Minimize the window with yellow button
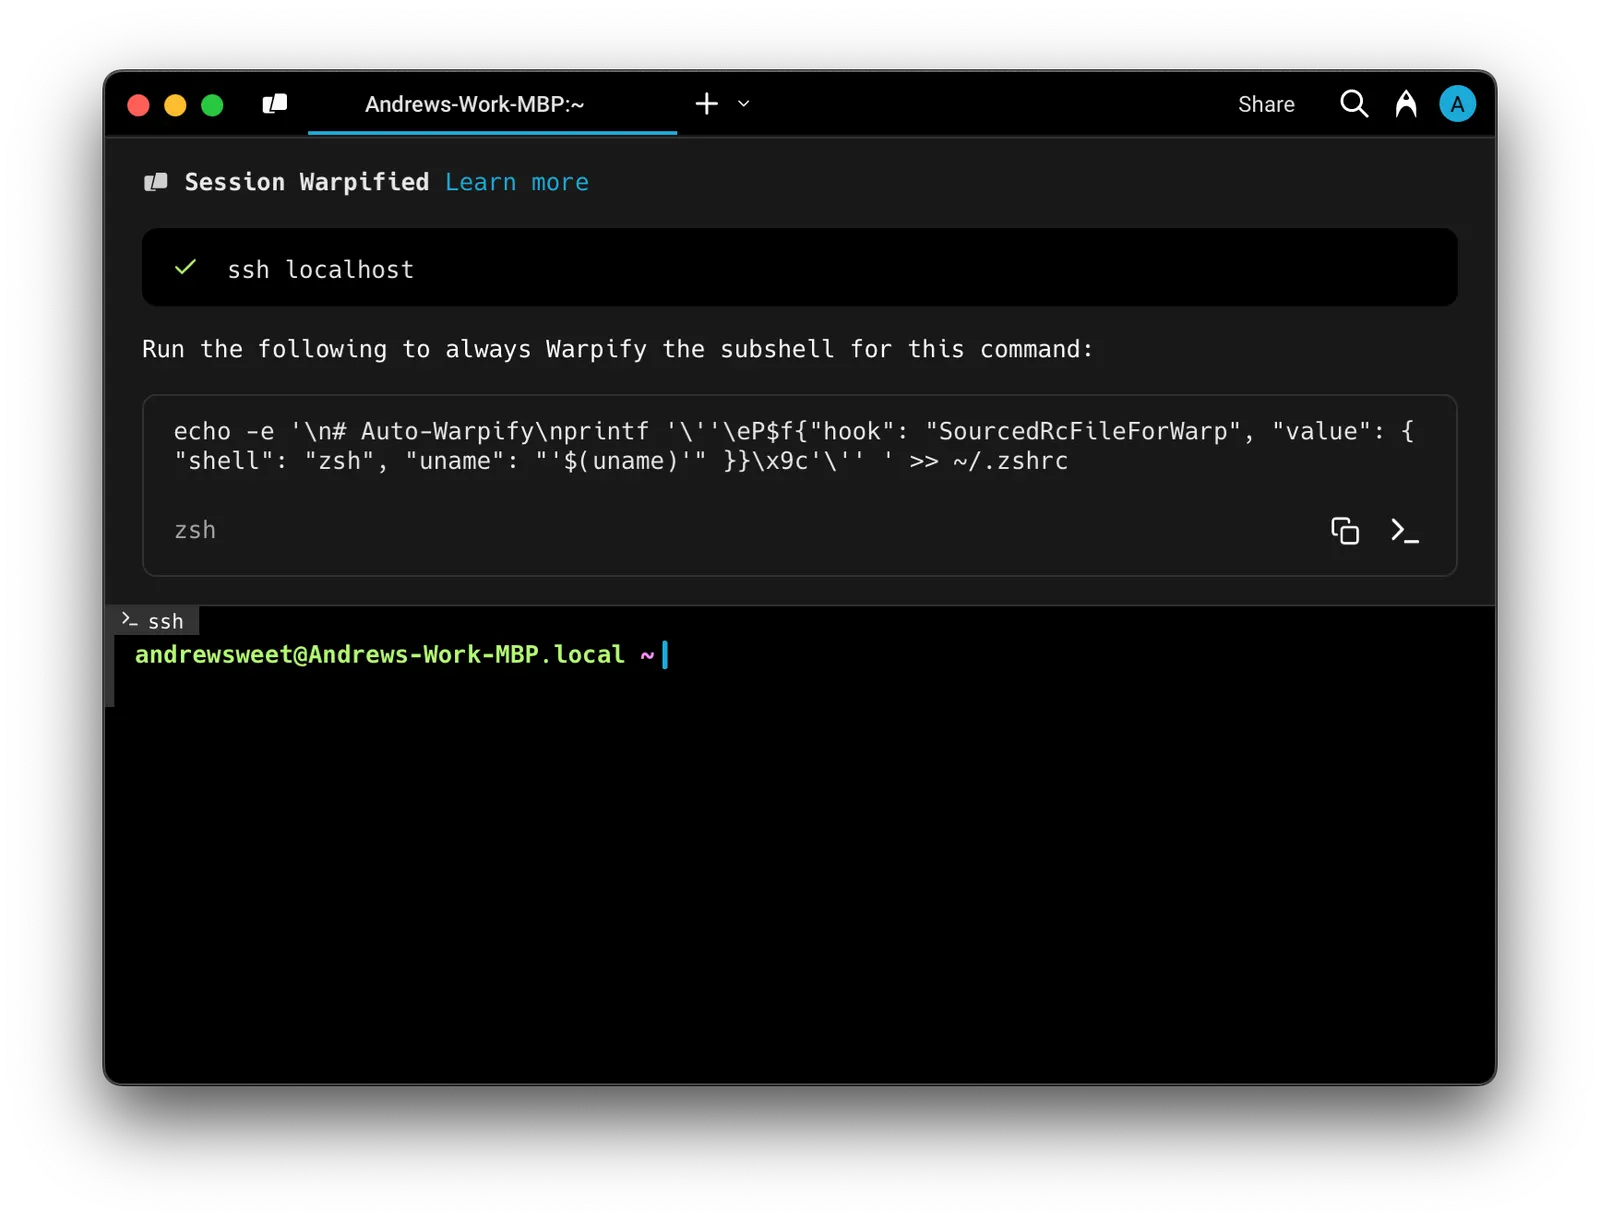 coord(175,105)
